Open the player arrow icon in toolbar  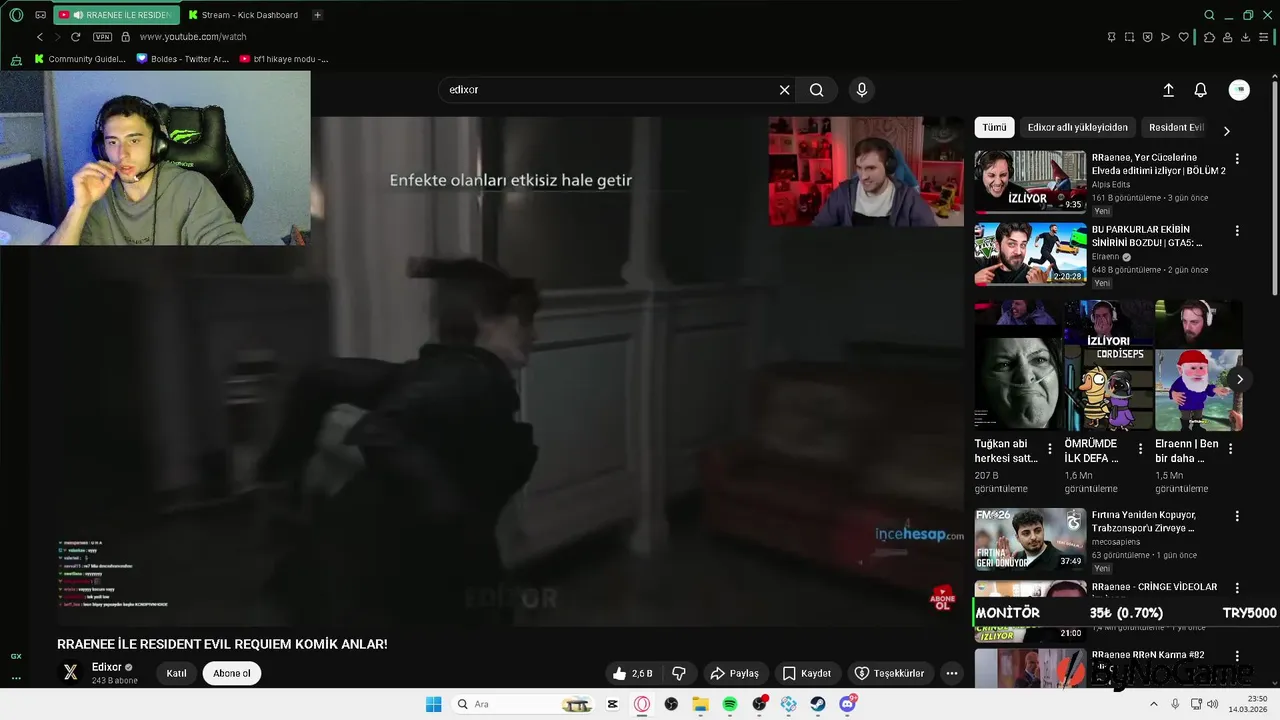1165,37
